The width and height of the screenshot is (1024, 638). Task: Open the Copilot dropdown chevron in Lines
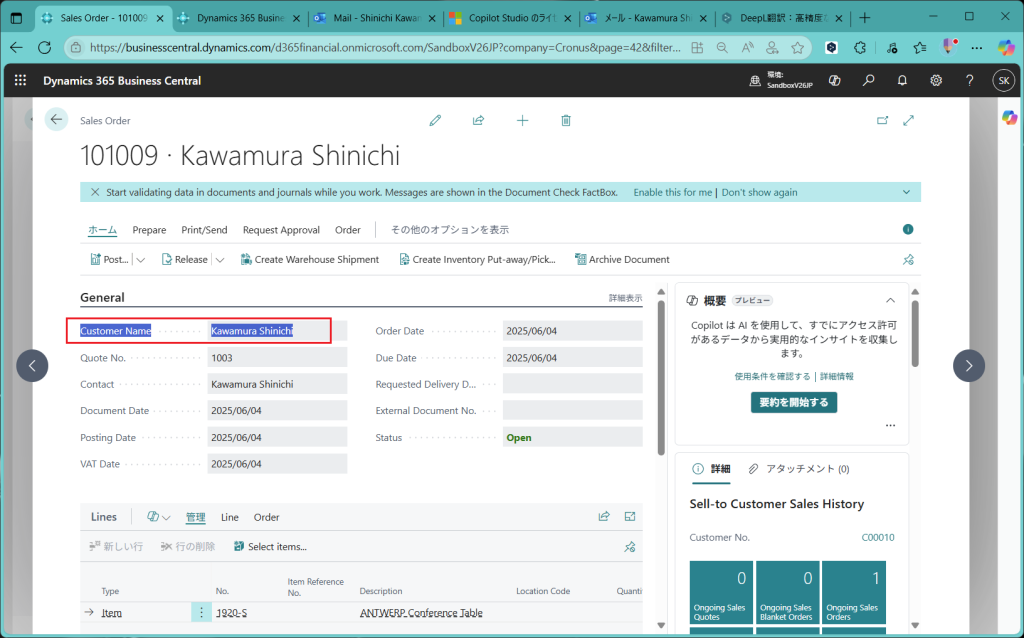point(167,517)
